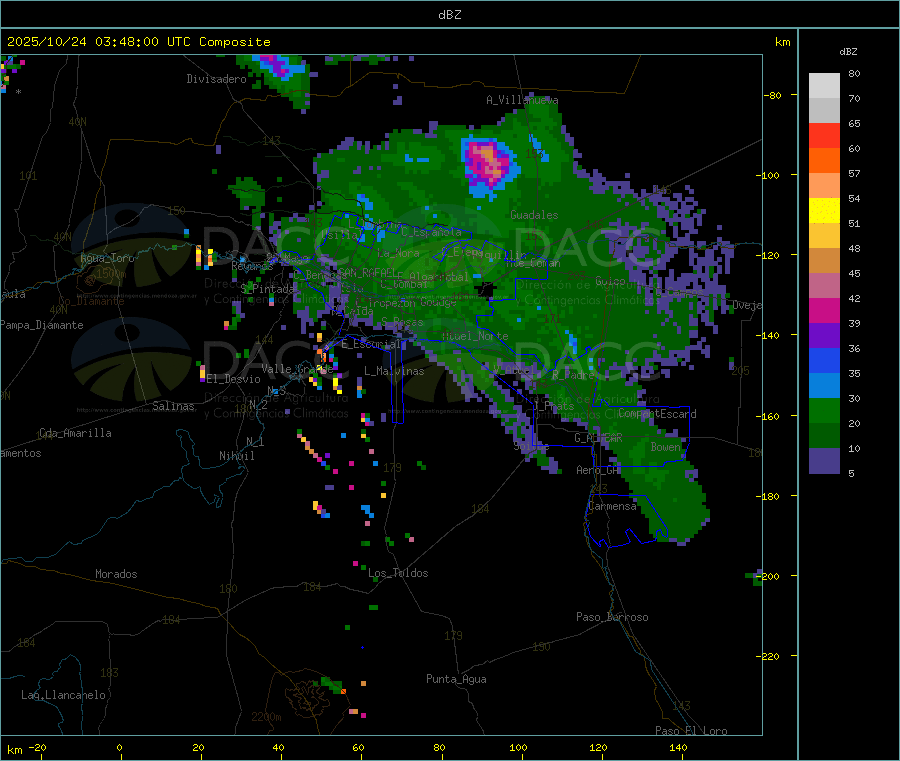Click the '100' tick on the bottom axis

pos(518,747)
